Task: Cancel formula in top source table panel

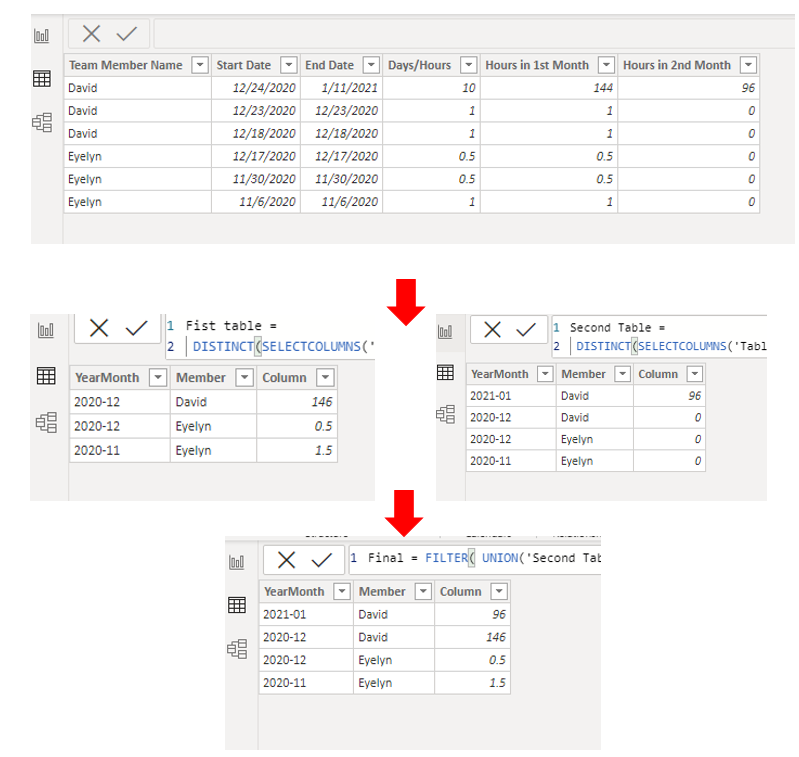Action: pos(92,34)
